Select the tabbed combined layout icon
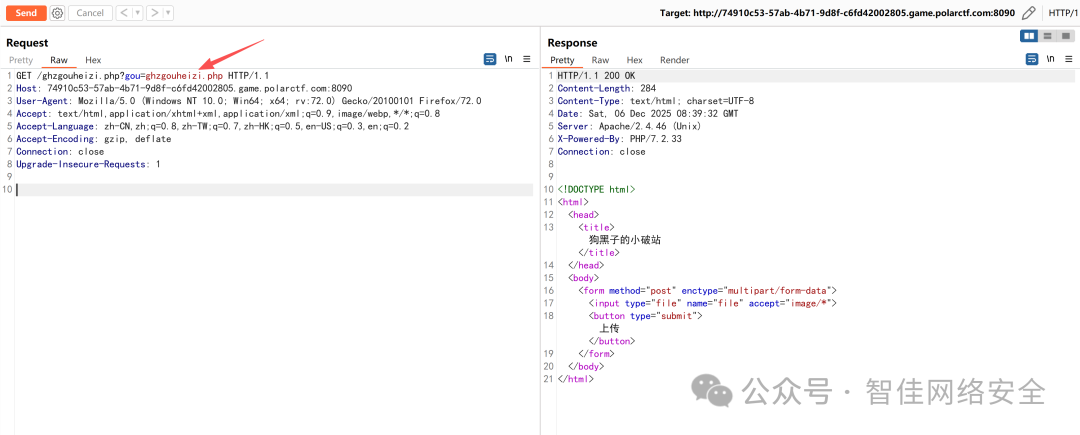The image size is (1080, 435). coord(1065,36)
